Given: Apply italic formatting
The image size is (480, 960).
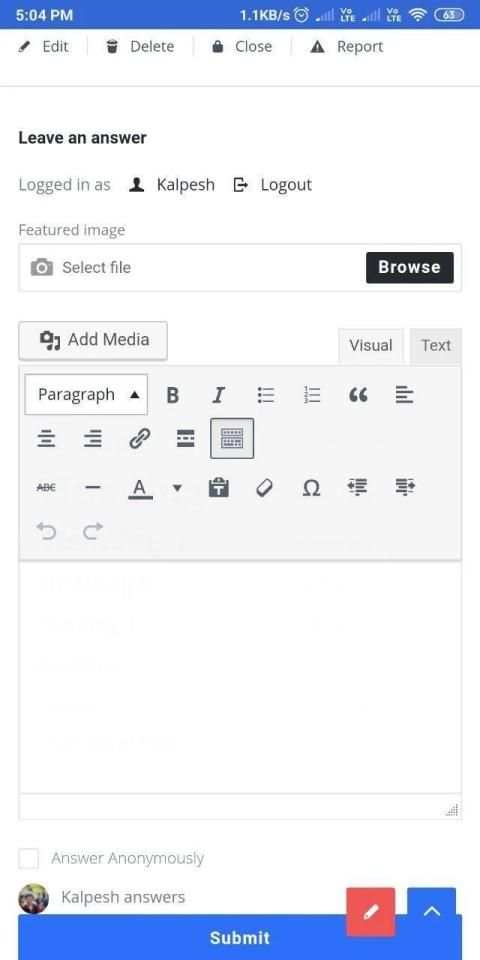Looking at the screenshot, I should pos(219,395).
